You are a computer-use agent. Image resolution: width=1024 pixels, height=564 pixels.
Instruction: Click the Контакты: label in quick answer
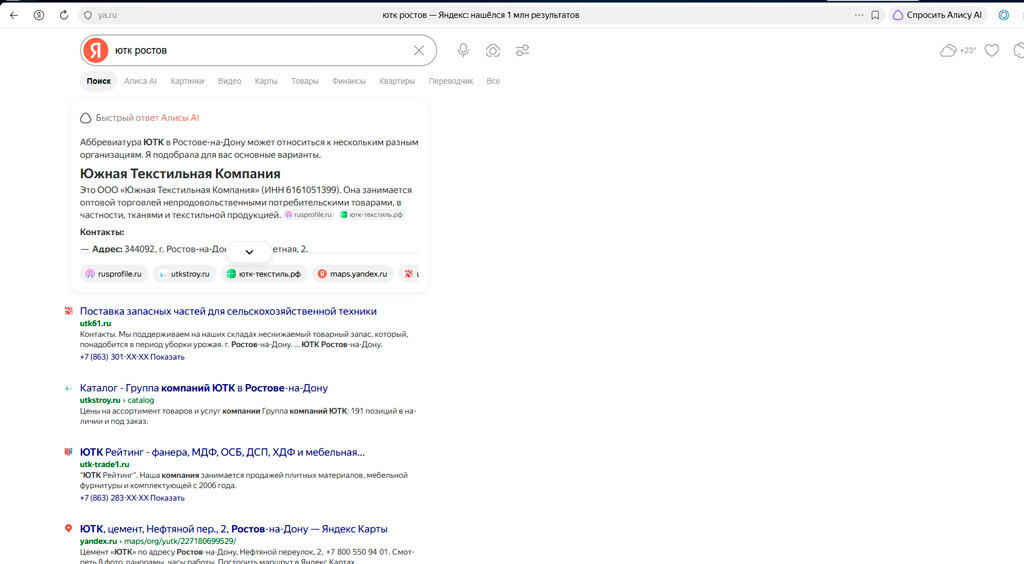(x=102, y=232)
